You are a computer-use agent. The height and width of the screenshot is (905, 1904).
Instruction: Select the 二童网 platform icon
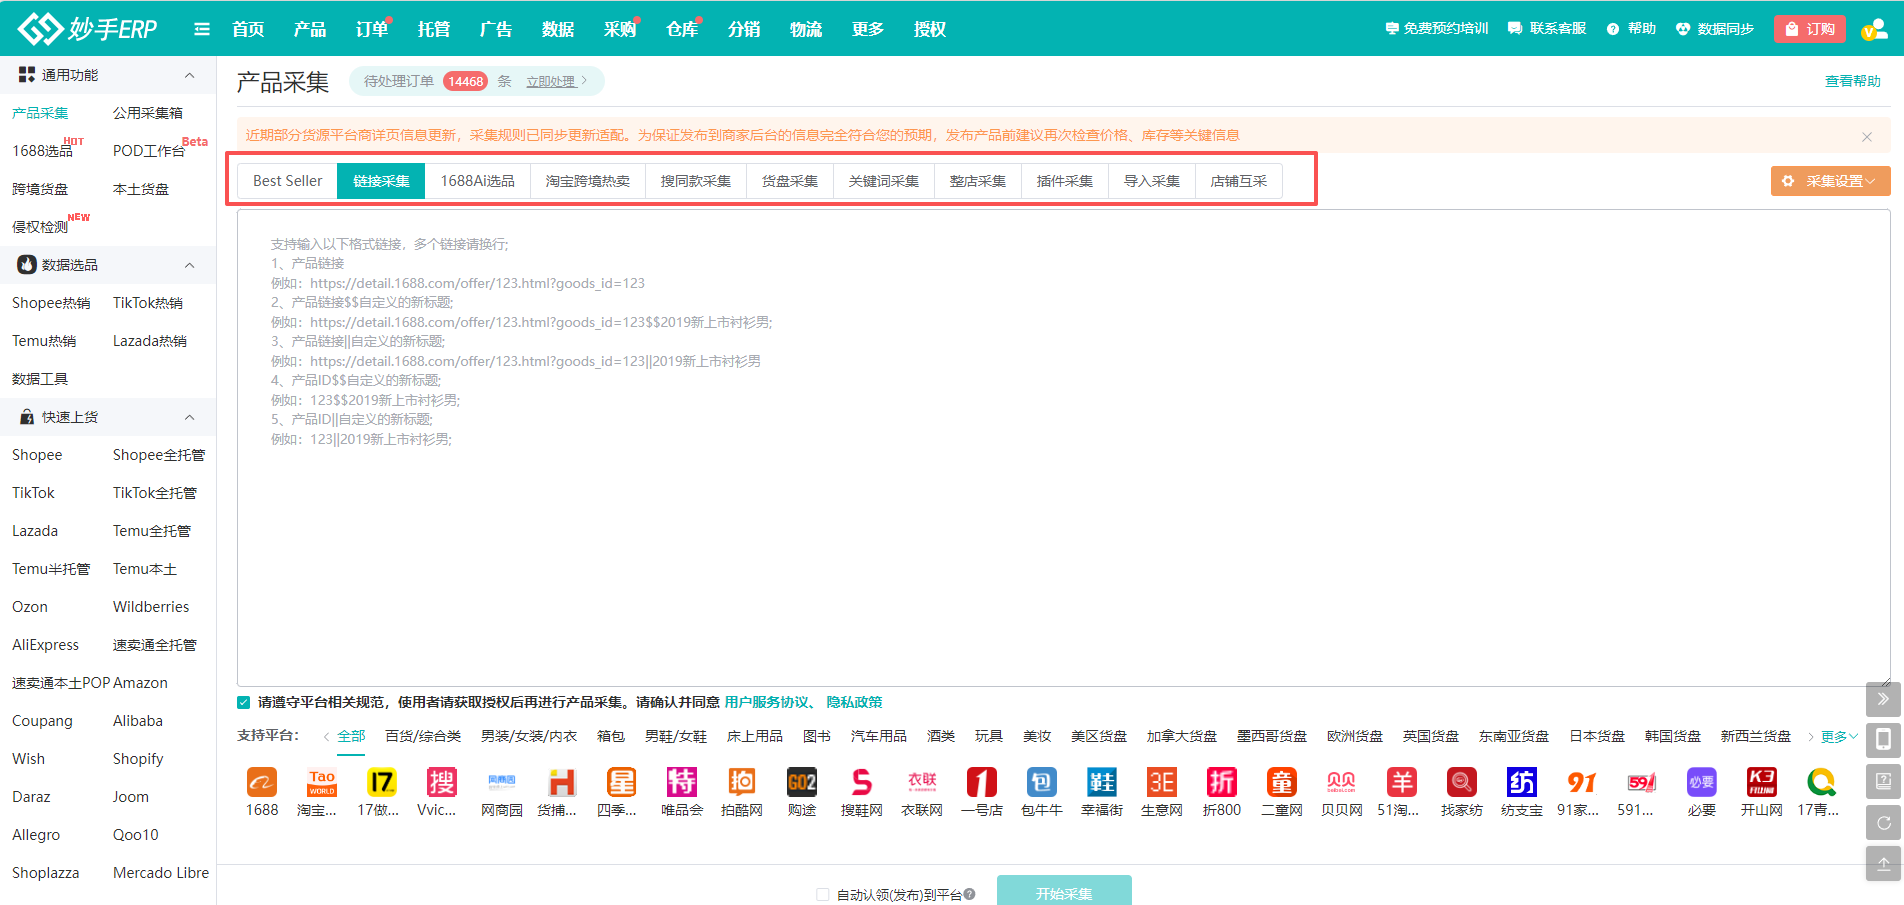[1282, 781]
